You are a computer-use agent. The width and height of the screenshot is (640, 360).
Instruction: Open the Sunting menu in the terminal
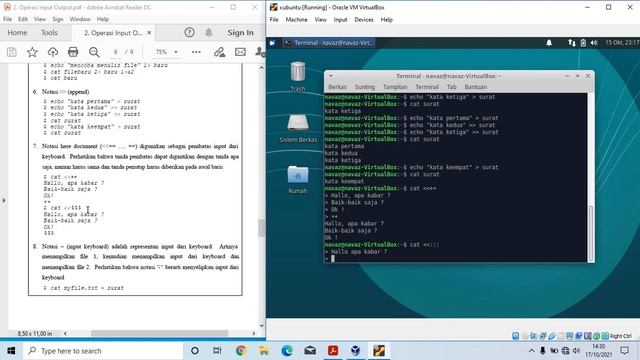(365, 87)
